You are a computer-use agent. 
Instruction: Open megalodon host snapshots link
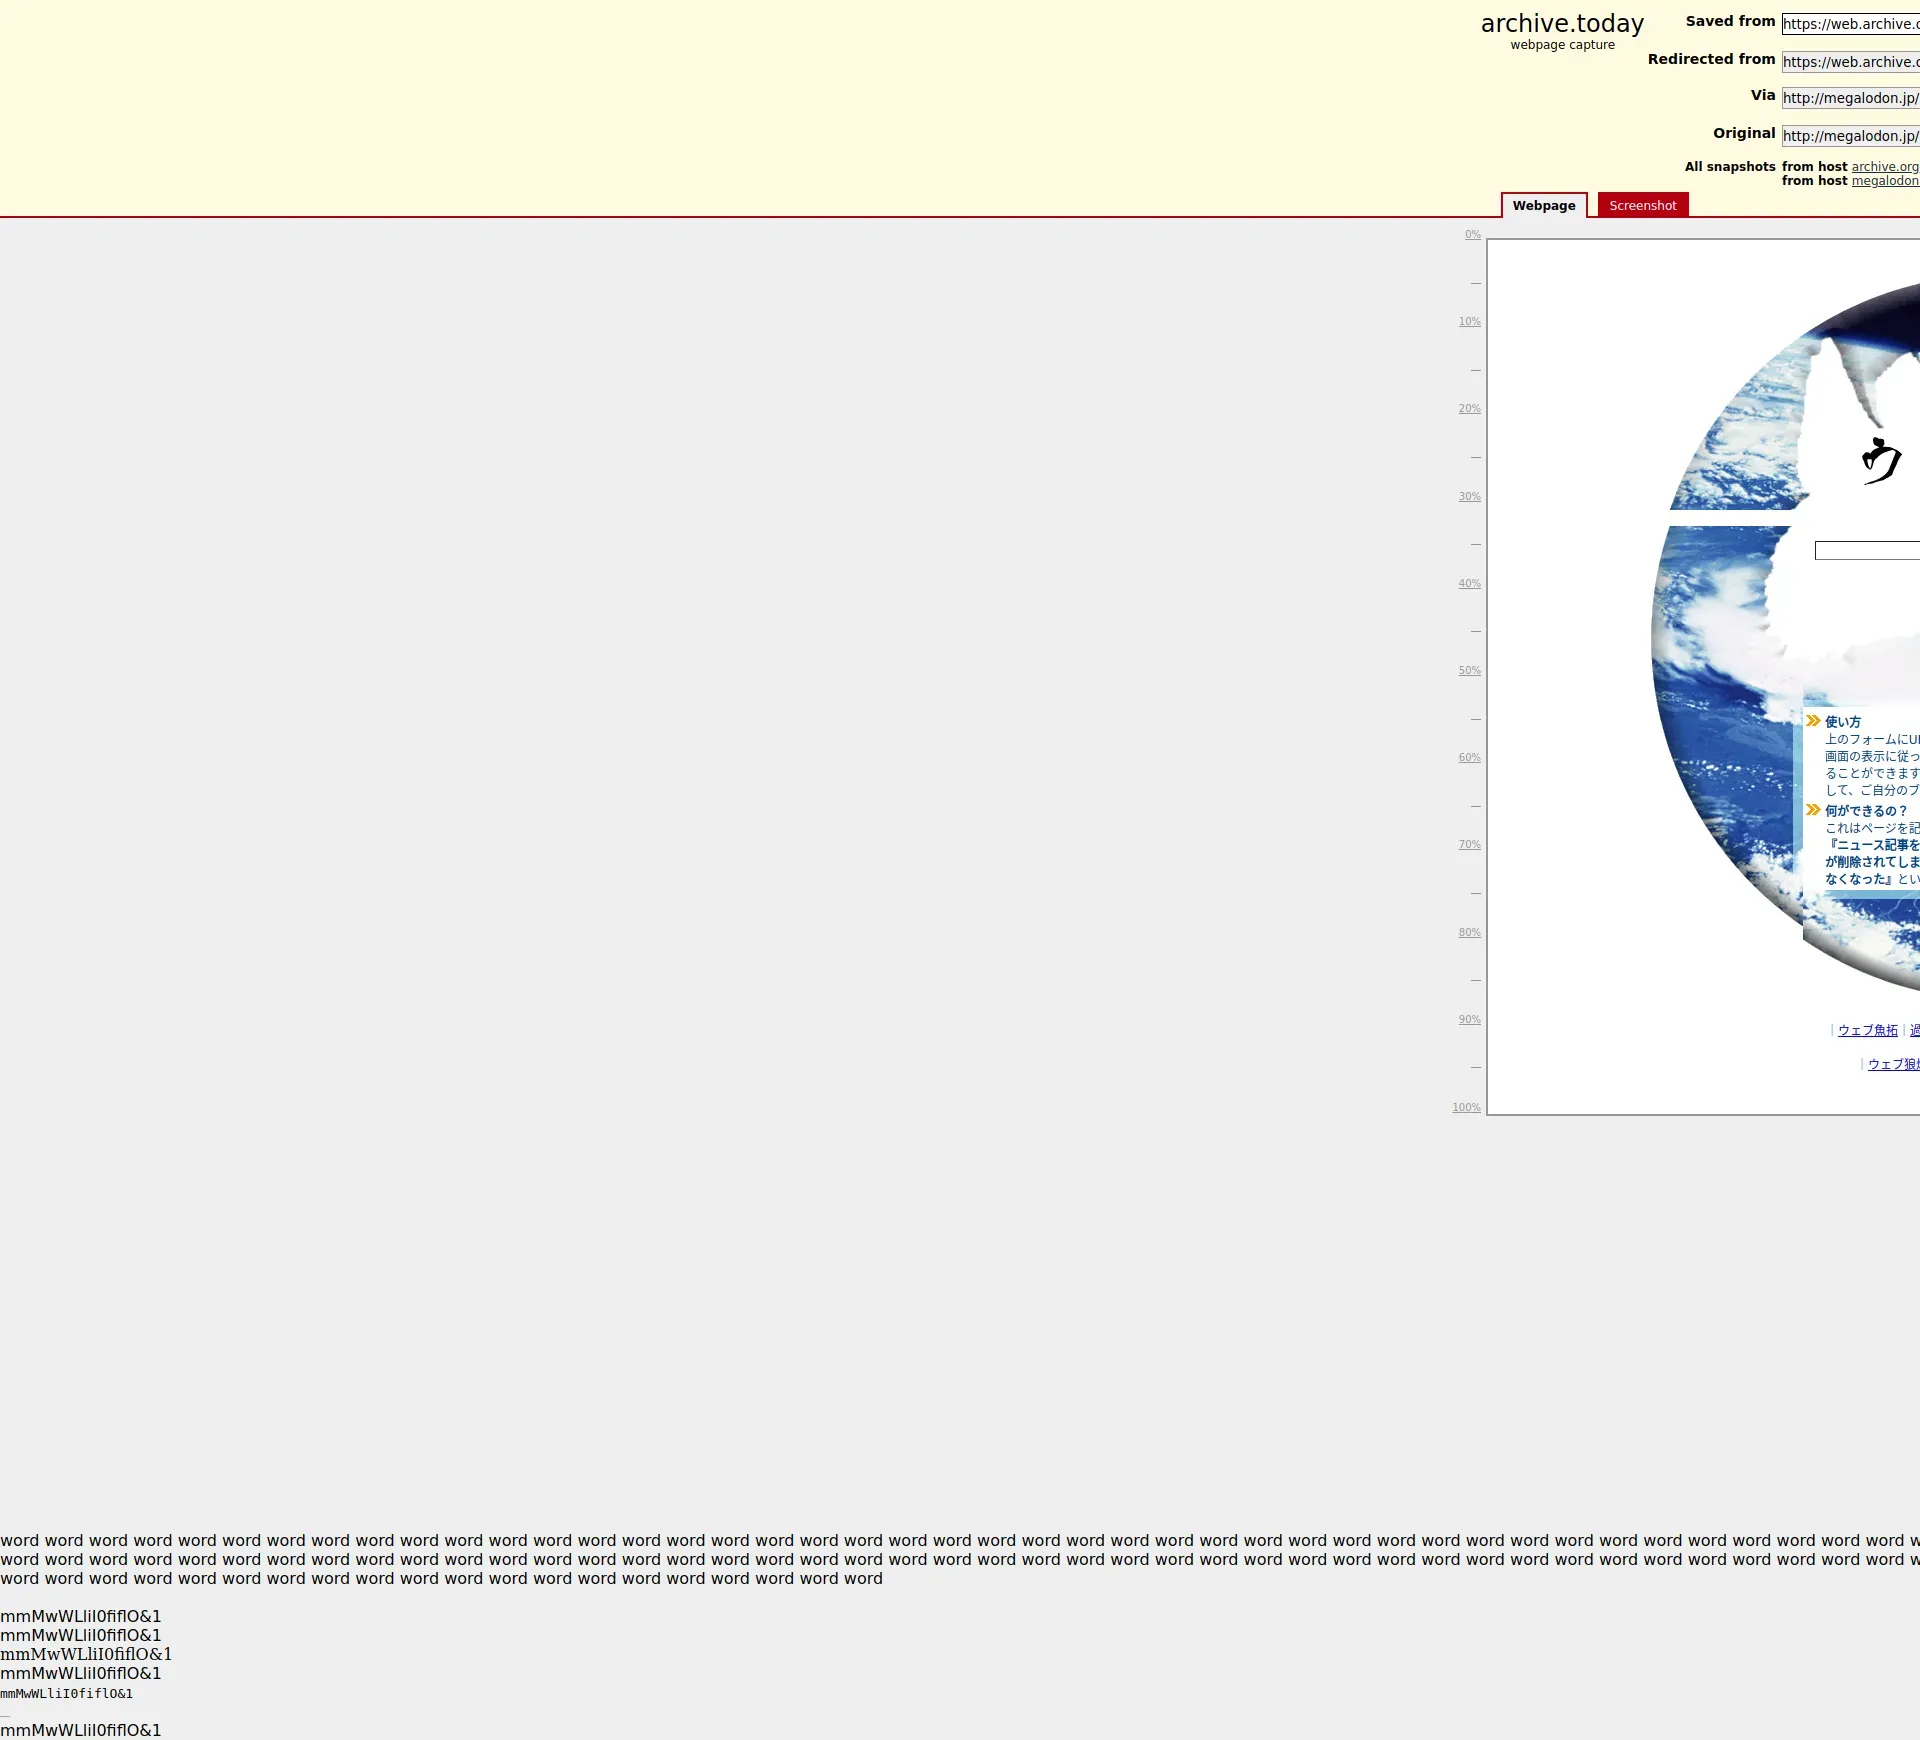pyautogui.click(x=1884, y=181)
